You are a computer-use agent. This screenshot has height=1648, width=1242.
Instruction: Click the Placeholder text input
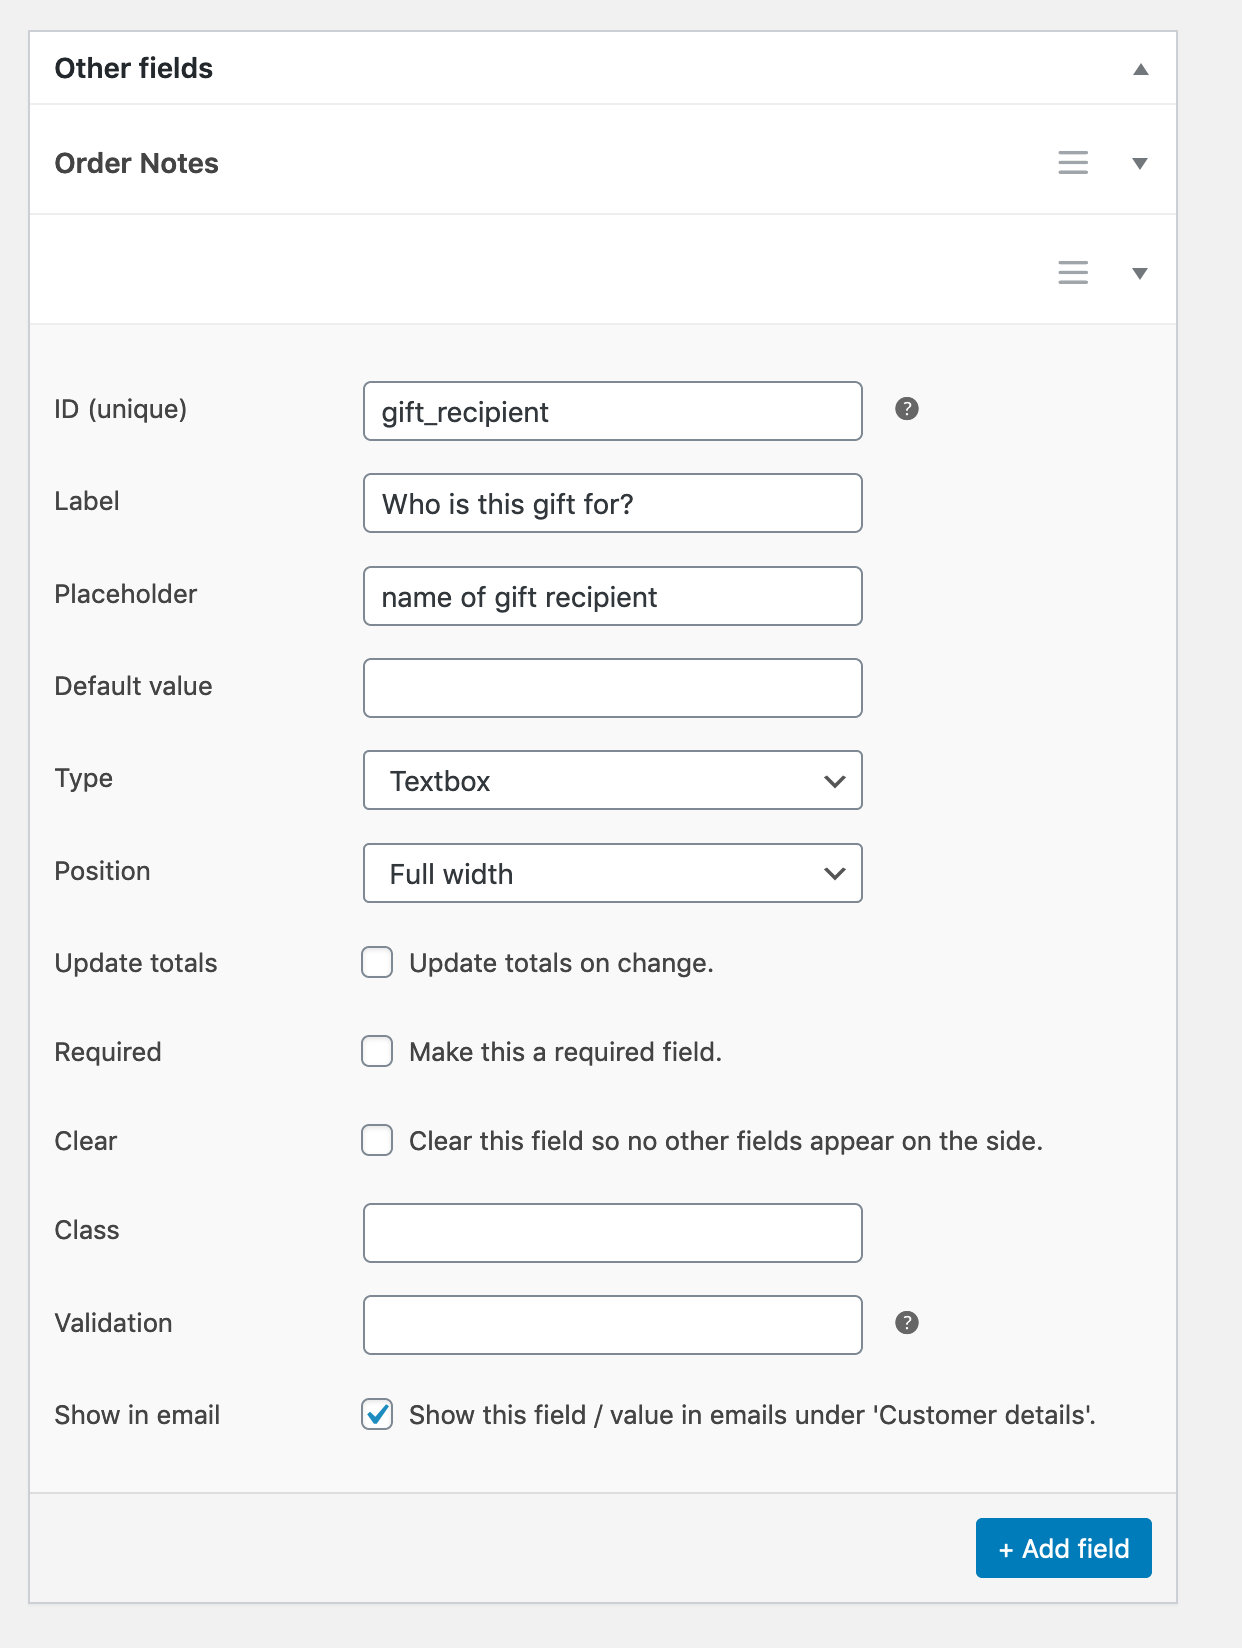coord(612,597)
